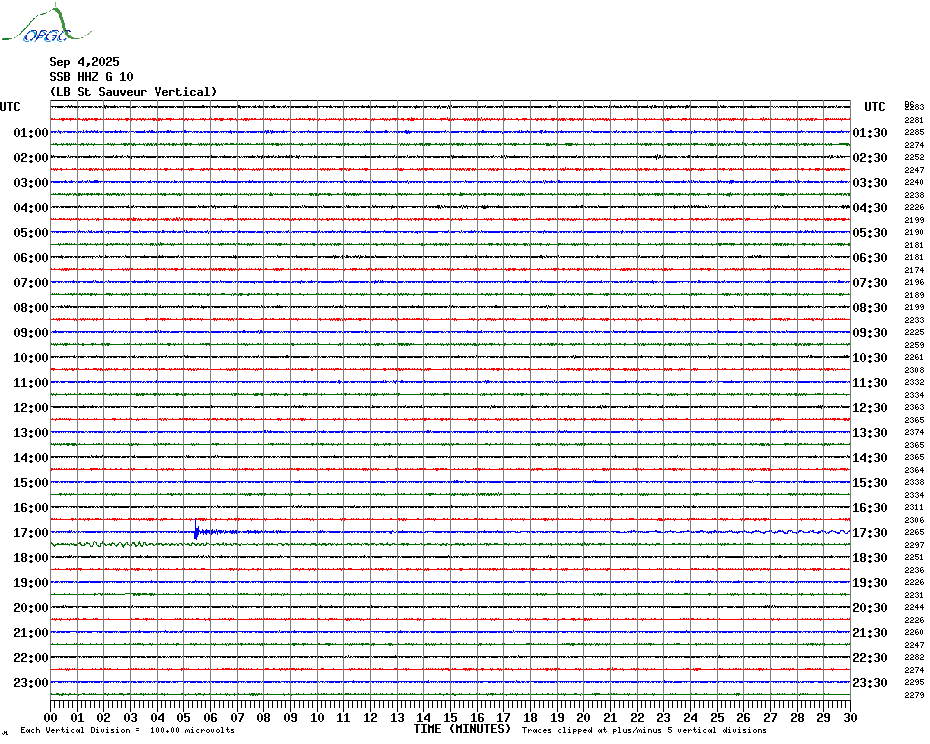Click the DC offset value 2311

click(x=914, y=507)
